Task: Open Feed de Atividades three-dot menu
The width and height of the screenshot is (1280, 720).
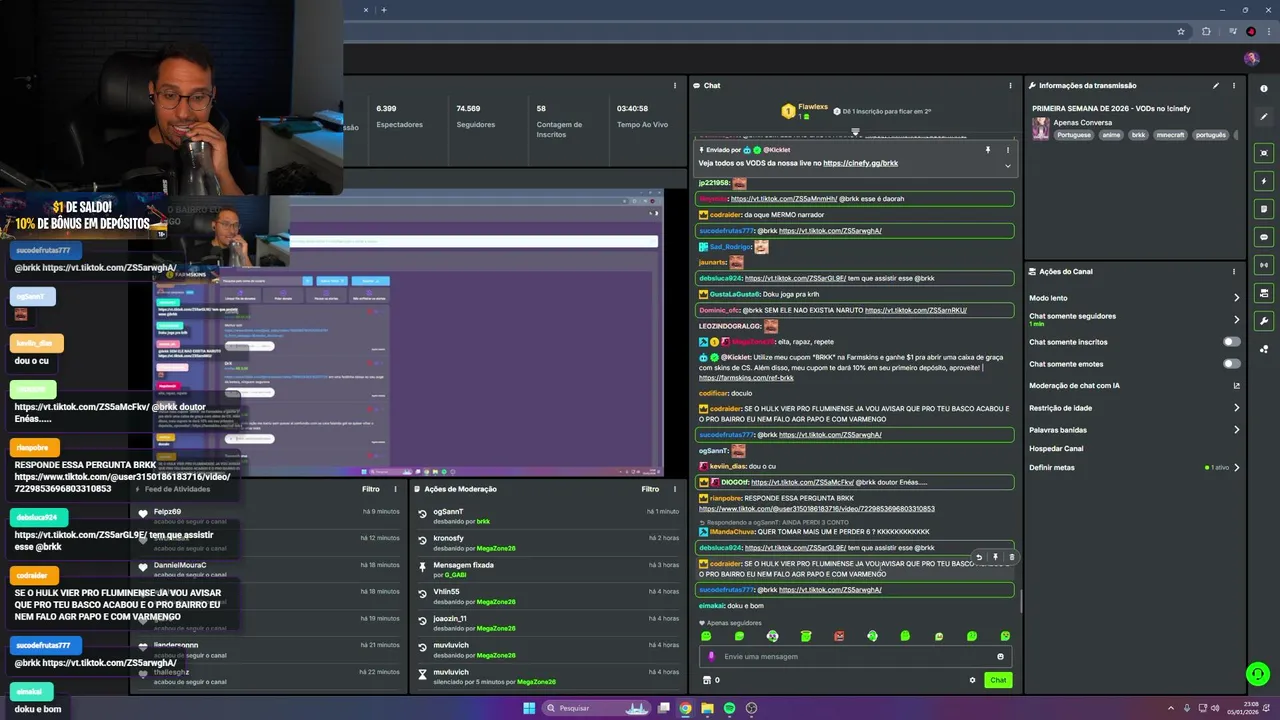Action: (x=393, y=489)
